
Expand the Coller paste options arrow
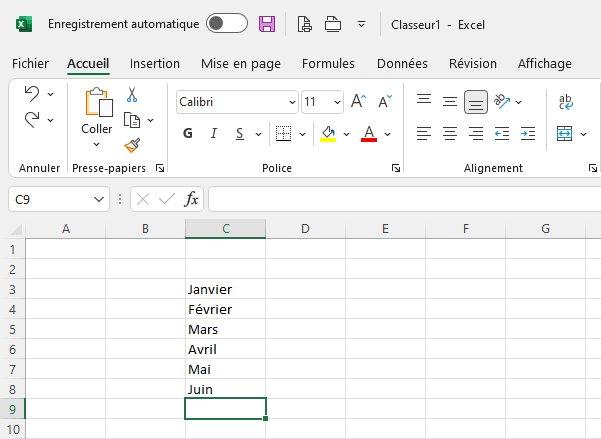[97, 145]
